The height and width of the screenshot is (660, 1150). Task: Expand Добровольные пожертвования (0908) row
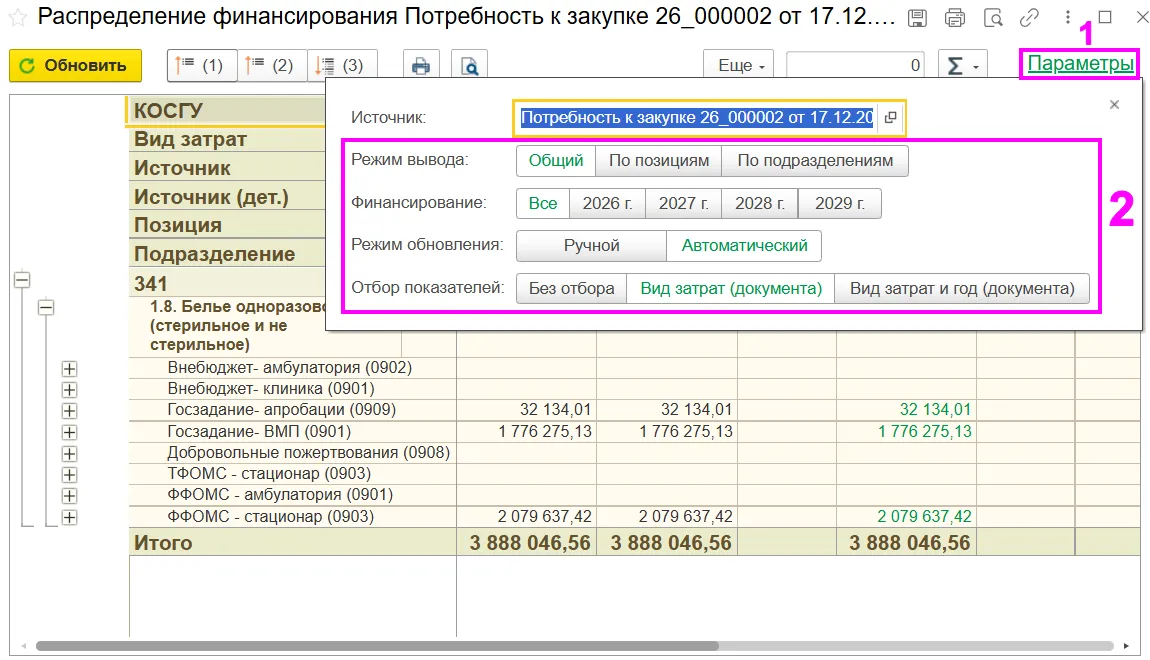pyautogui.click(x=69, y=454)
